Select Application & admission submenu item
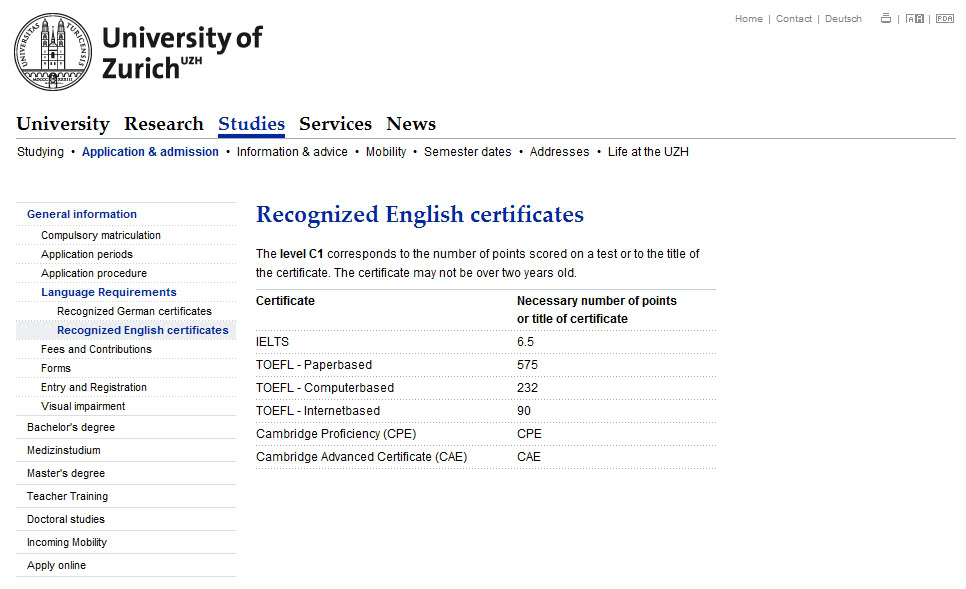Viewport: 966px width, 589px height. (150, 152)
